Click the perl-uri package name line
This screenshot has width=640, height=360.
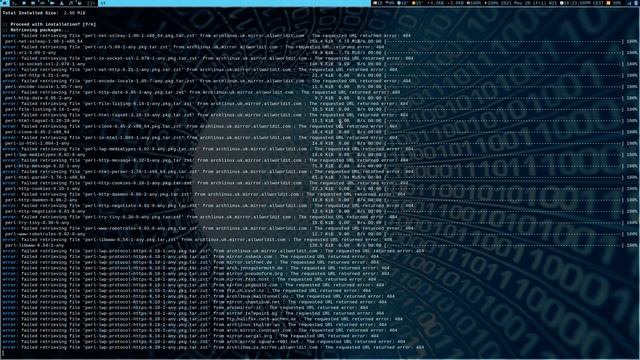click(x=30, y=53)
